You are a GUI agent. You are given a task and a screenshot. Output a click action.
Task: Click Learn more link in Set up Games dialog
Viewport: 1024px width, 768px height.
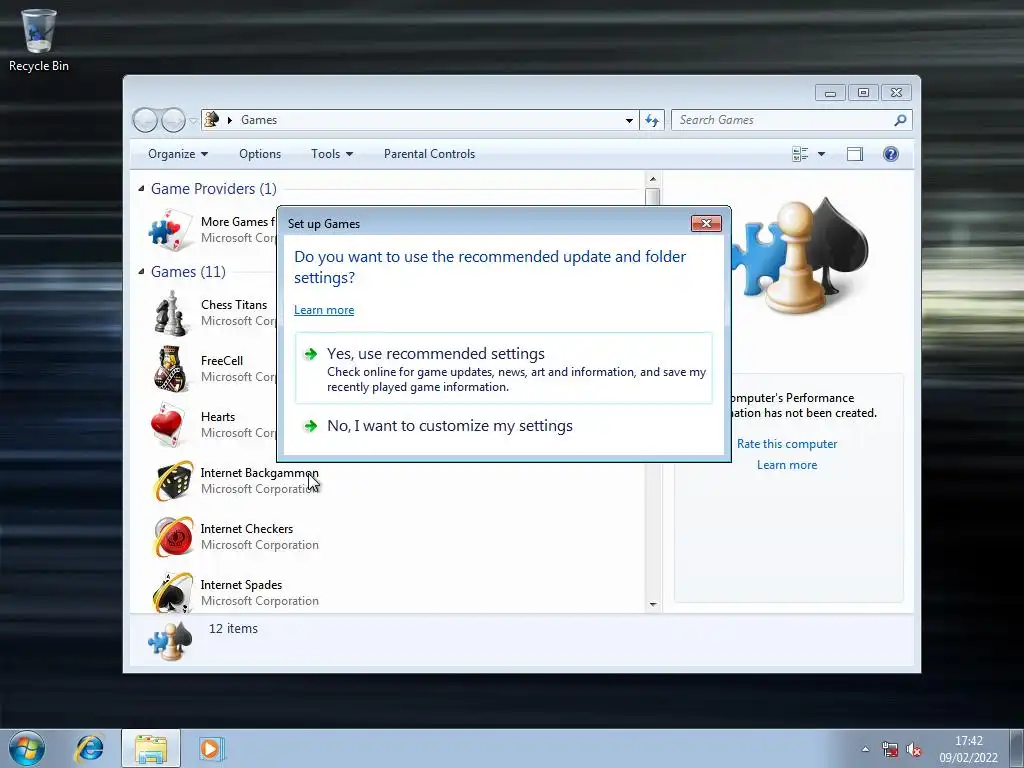pyautogui.click(x=324, y=310)
